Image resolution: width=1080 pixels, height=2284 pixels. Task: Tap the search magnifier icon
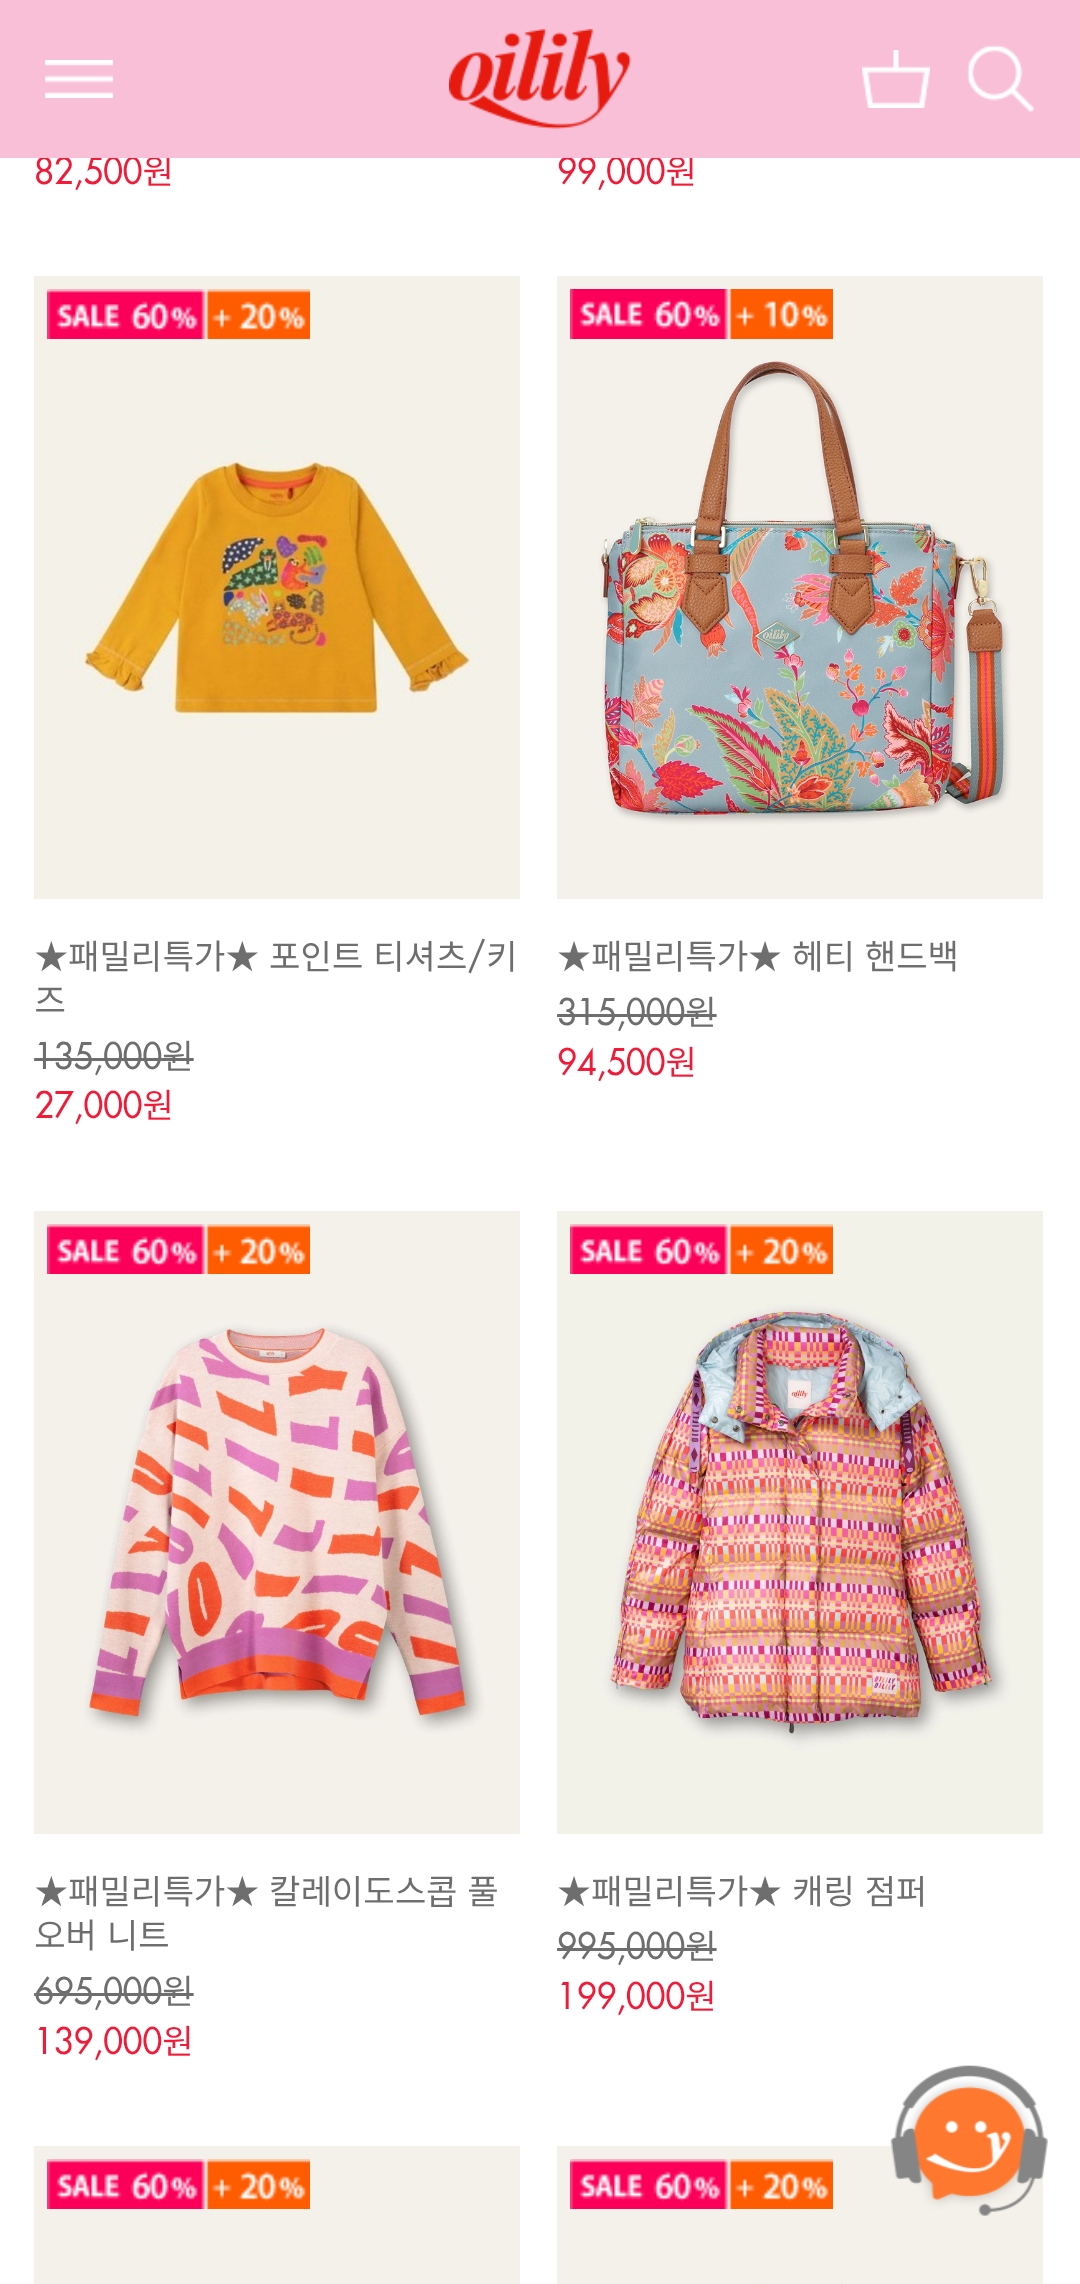point(1000,78)
